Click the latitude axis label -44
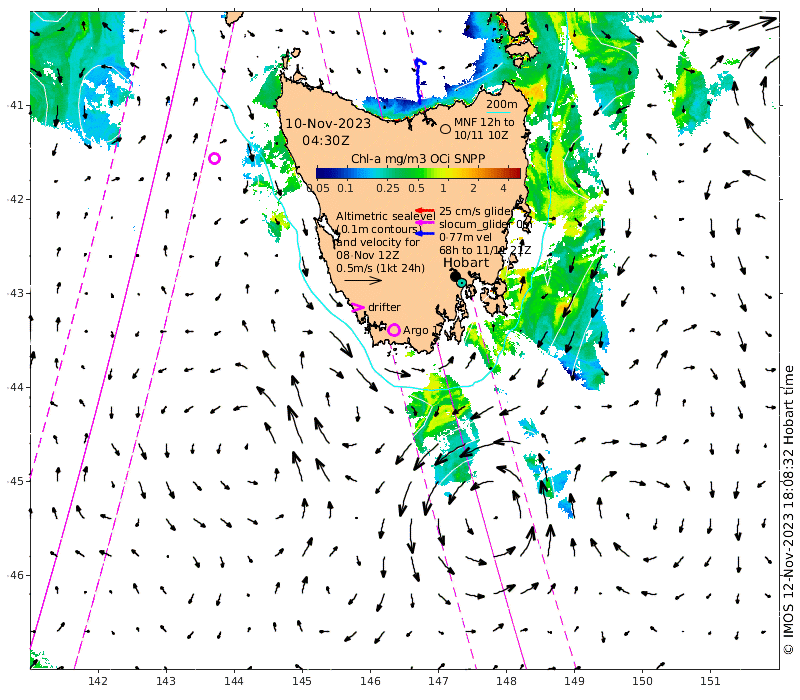 [x=15, y=387]
